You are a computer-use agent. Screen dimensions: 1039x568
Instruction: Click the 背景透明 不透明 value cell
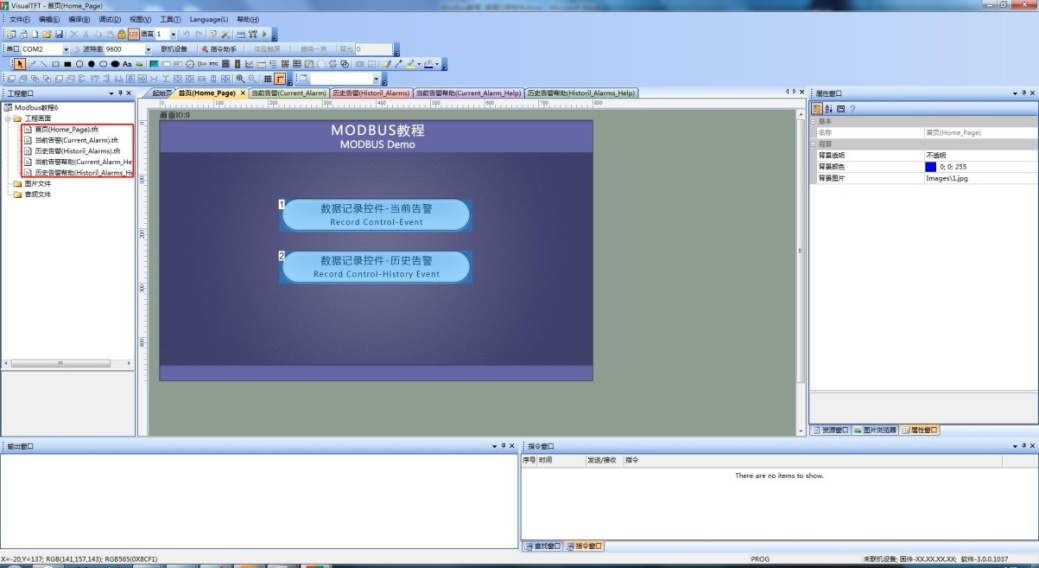tap(981, 155)
